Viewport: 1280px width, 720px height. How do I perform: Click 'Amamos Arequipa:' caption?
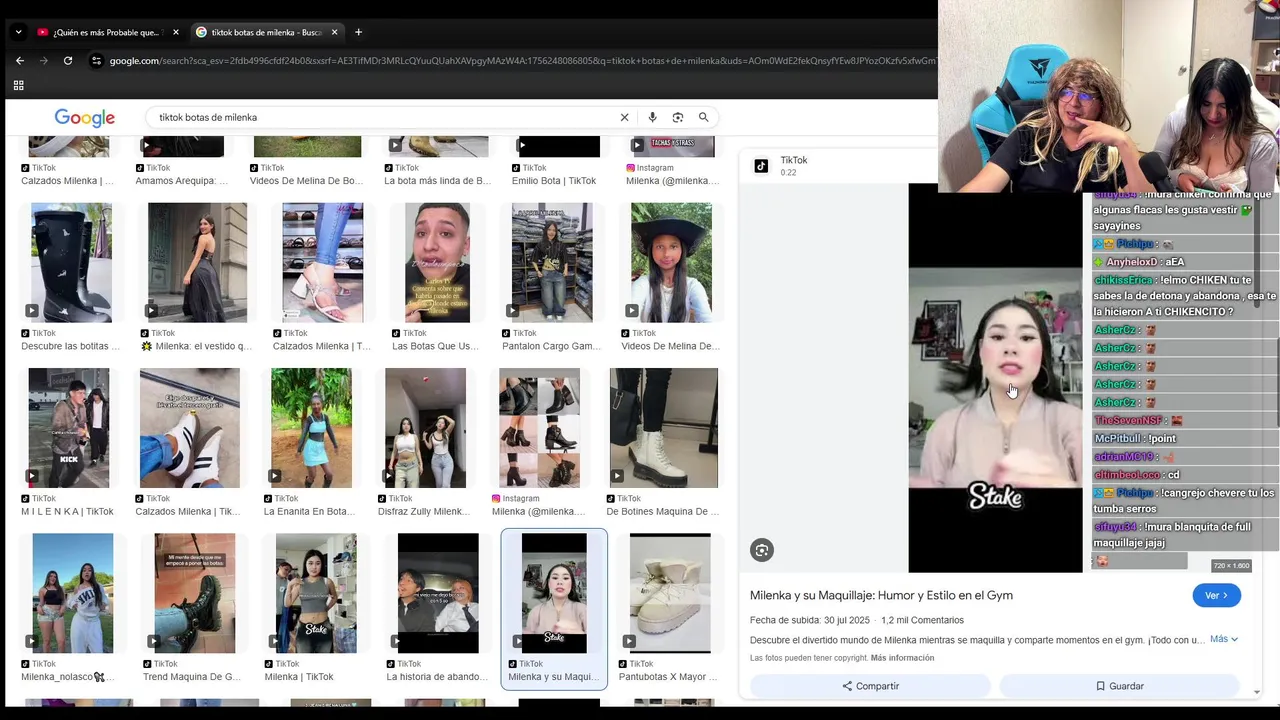coord(182,181)
